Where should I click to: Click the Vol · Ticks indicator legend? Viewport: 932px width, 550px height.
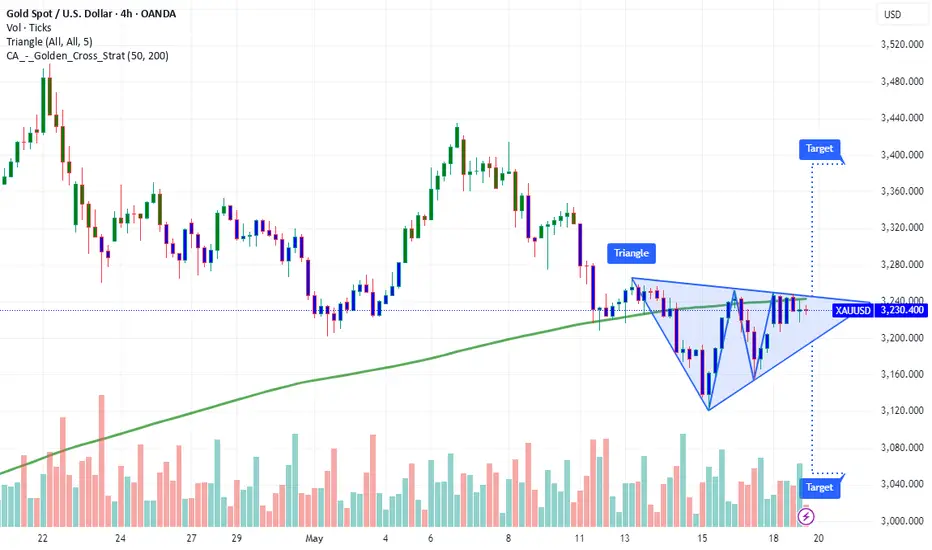pyautogui.click(x=29, y=28)
